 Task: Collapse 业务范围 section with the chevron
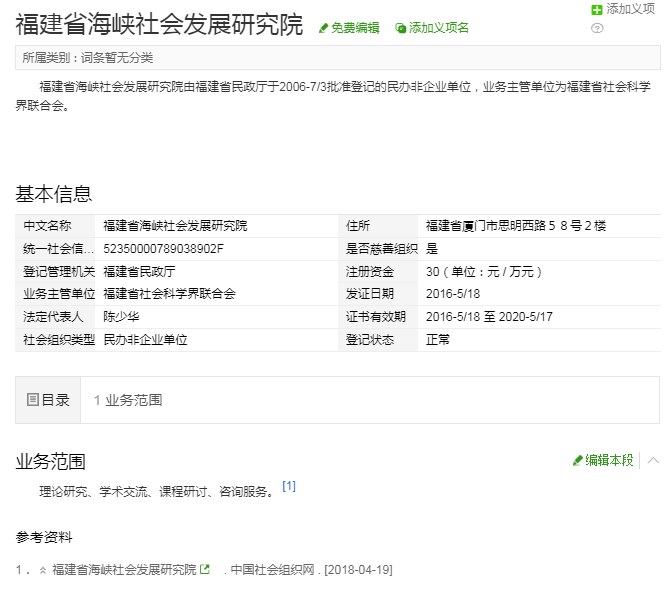point(653,460)
